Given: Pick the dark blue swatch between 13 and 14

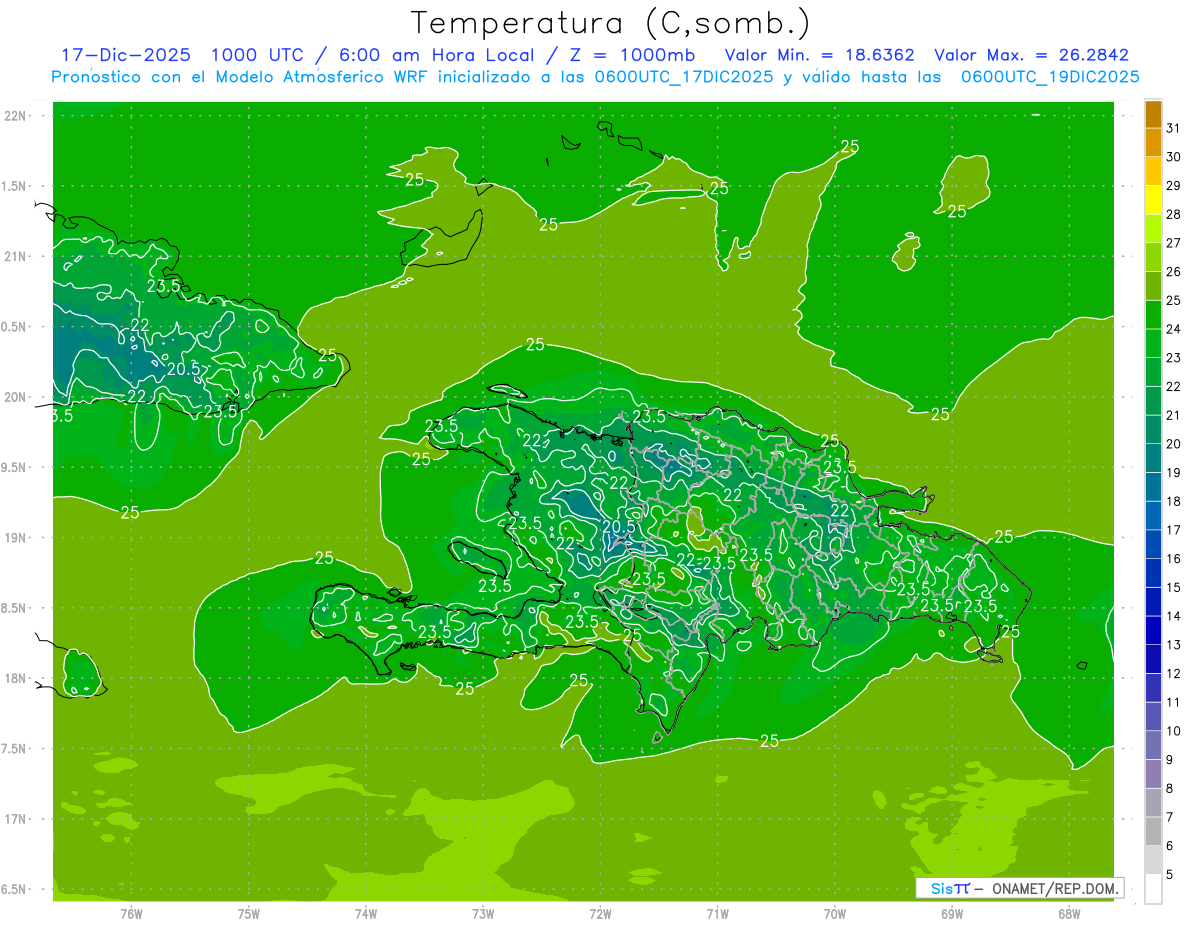Looking at the screenshot, I should [1153, 631].
